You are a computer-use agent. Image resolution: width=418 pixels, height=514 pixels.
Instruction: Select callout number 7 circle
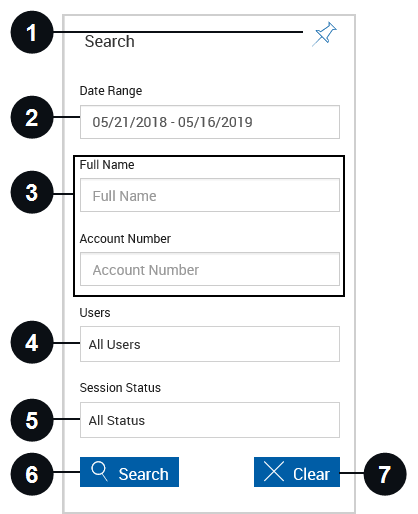tap(385, 474)
